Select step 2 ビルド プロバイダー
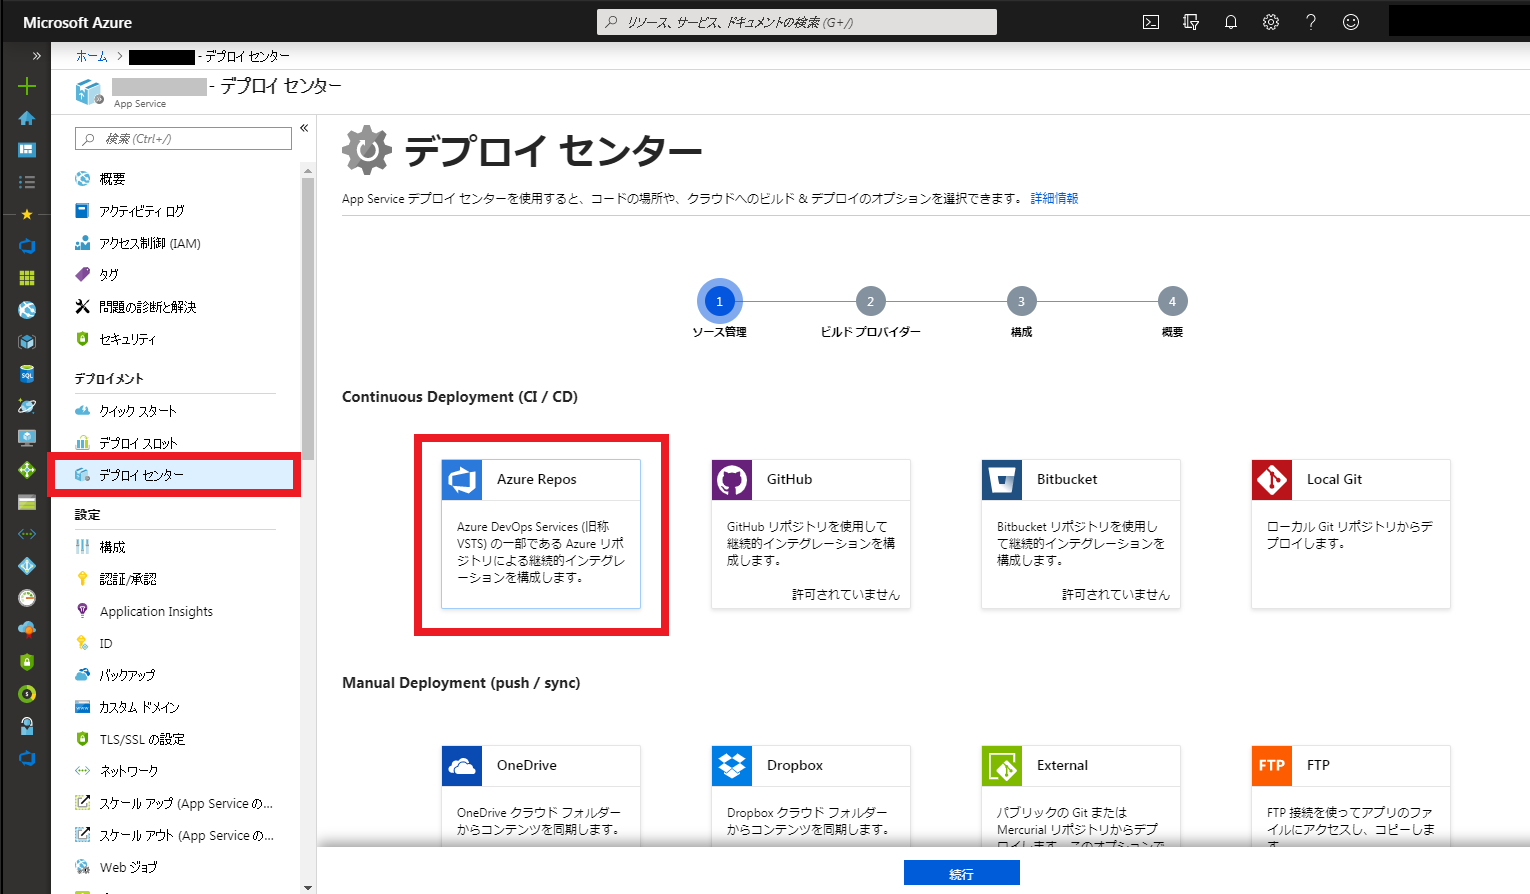Viewport: 1530px width, 894px height. 870,301
